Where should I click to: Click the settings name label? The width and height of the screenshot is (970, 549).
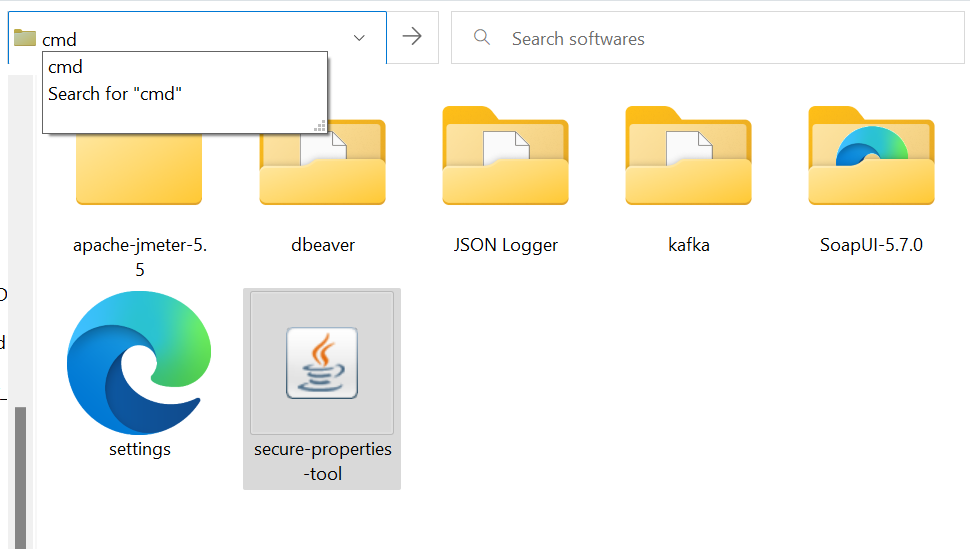click(x=140, y=449)
